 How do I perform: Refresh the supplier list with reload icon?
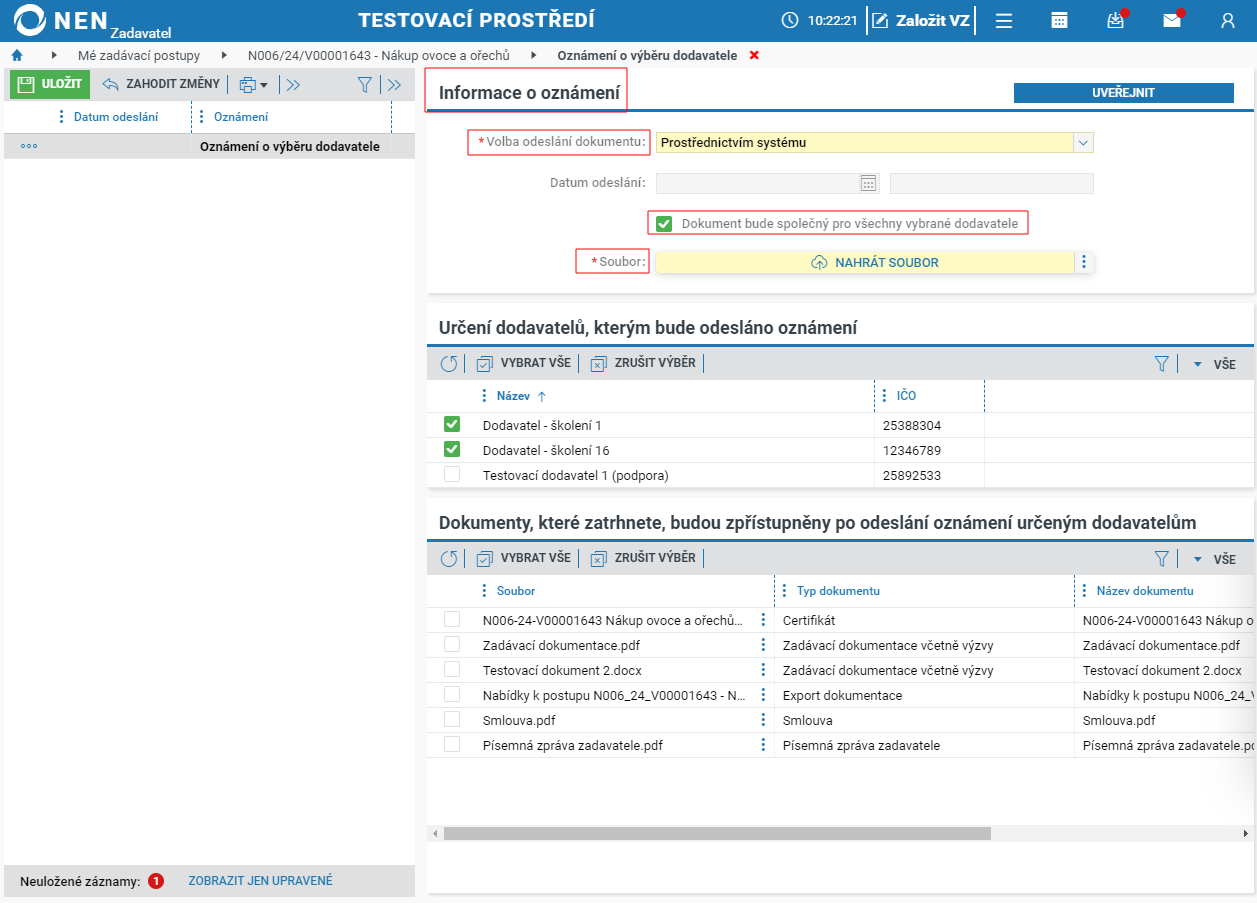449,364
